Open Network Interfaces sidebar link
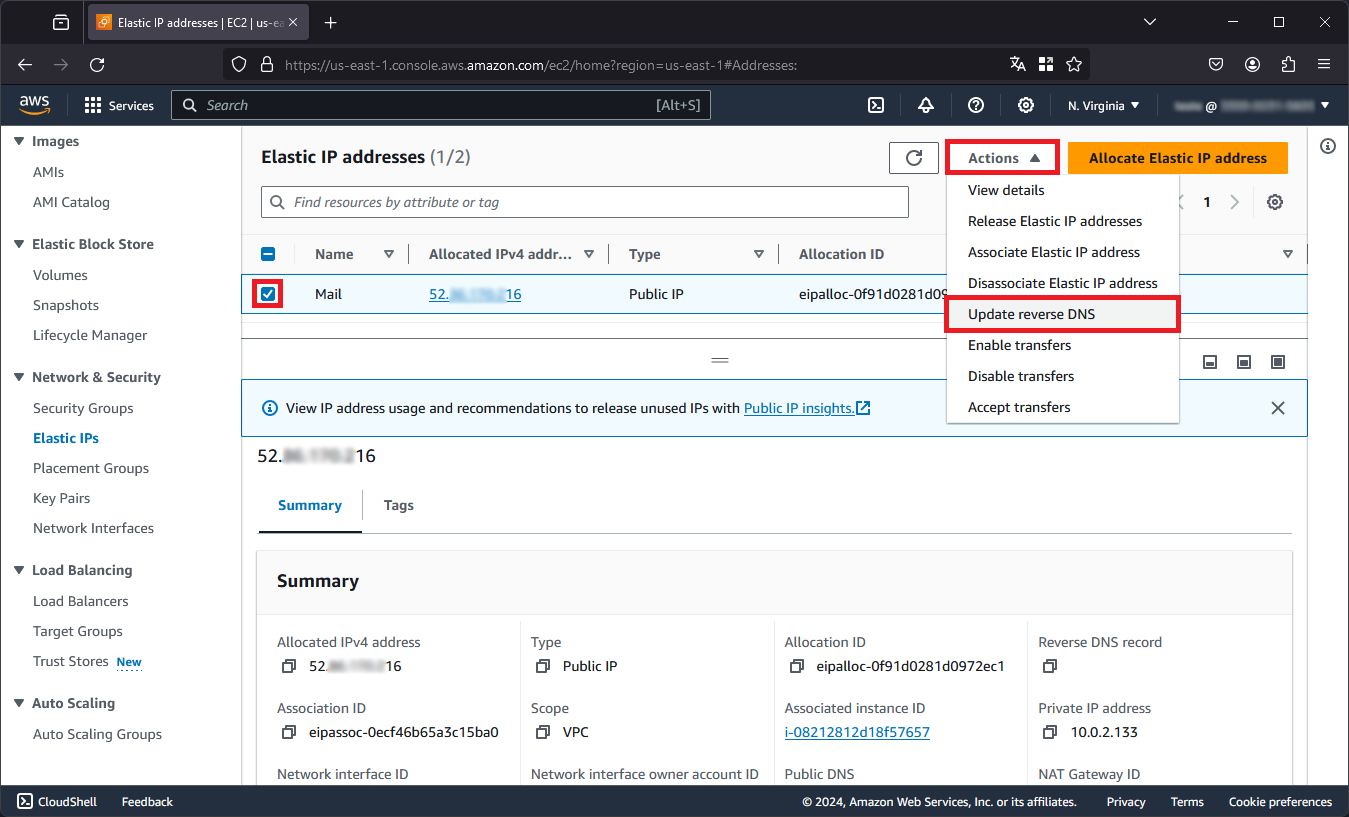The height and width of the screenshot is (817, 1349). 93,528
